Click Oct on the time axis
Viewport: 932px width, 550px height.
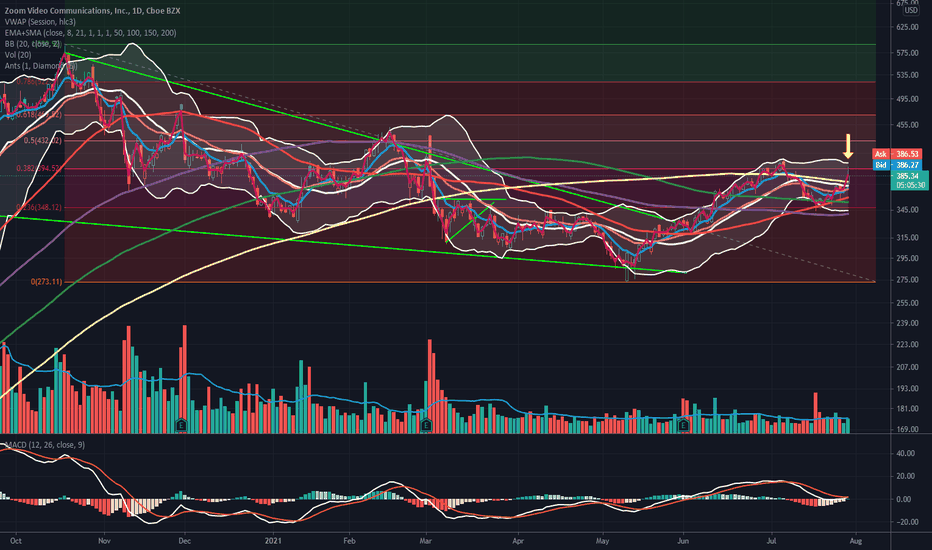[x=15, y=541]
